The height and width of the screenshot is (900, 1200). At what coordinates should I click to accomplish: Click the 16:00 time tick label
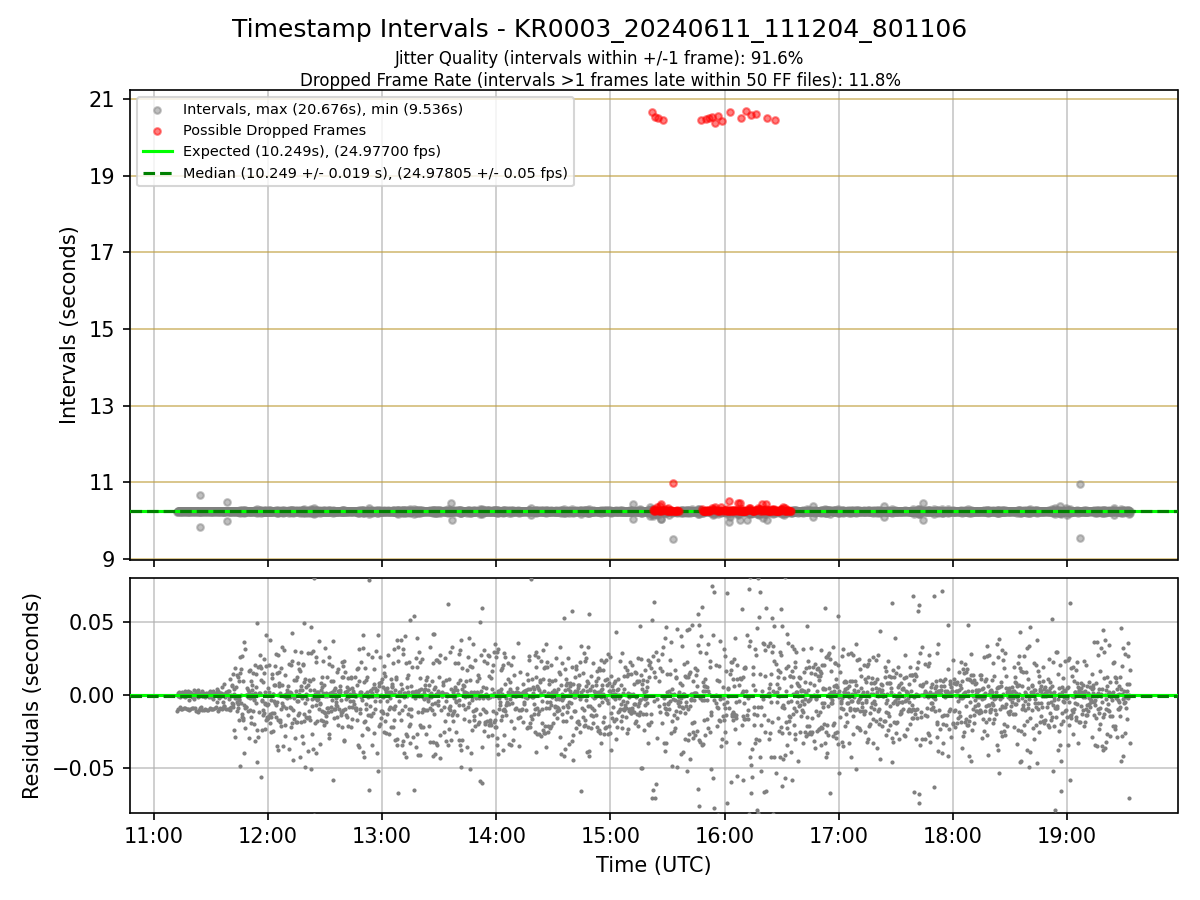[724, 834]
